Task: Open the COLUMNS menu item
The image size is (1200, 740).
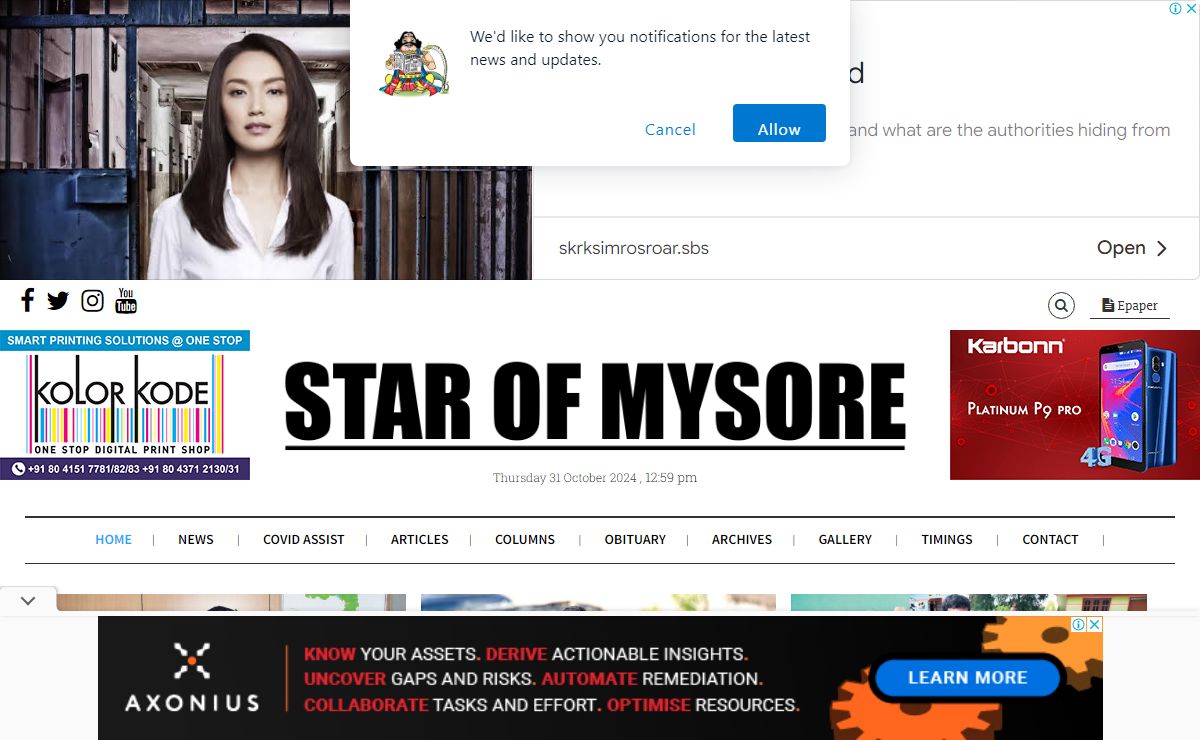Action: pos(525,539)
